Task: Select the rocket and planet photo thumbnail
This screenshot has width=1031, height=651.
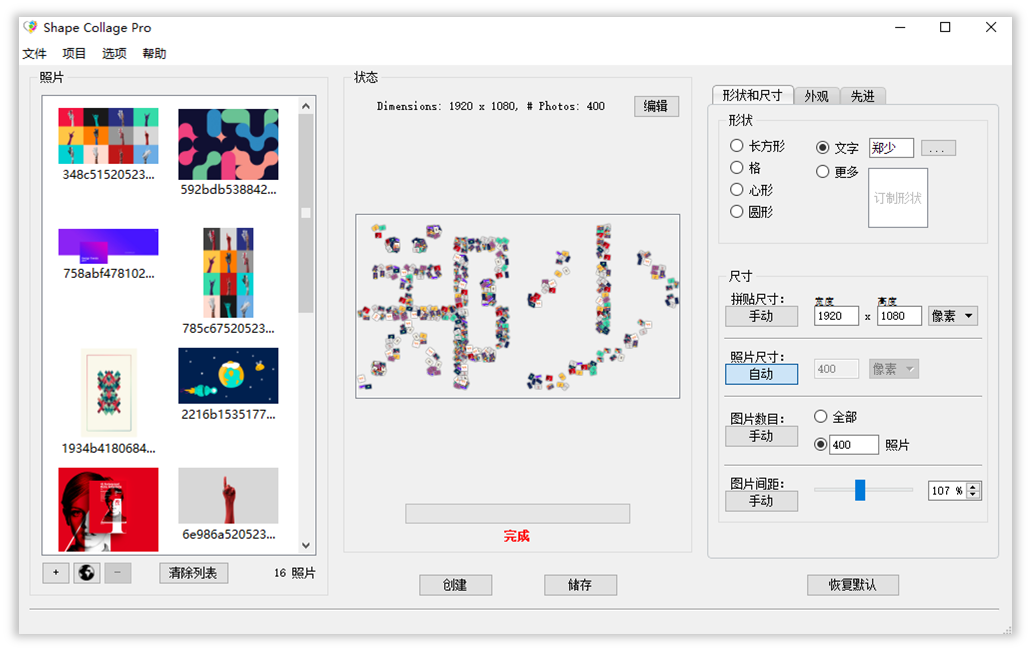Action: coord(228,376)
